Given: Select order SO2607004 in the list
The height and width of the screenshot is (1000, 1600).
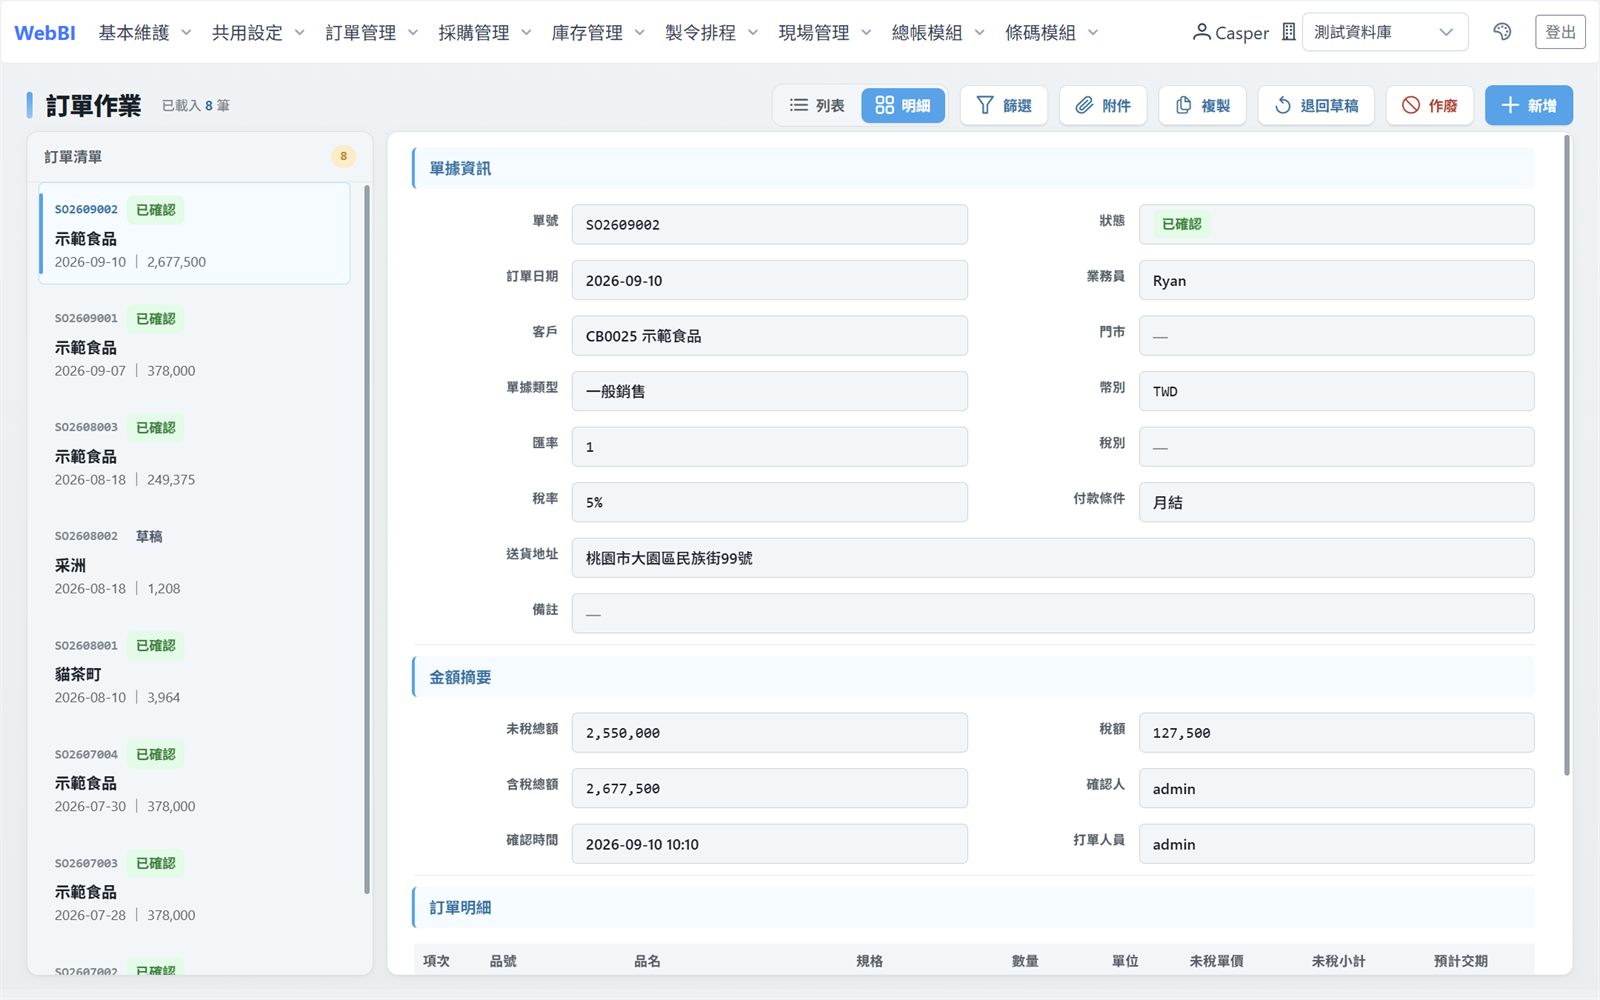Looking at the screenshot, I should coord(195,779).
